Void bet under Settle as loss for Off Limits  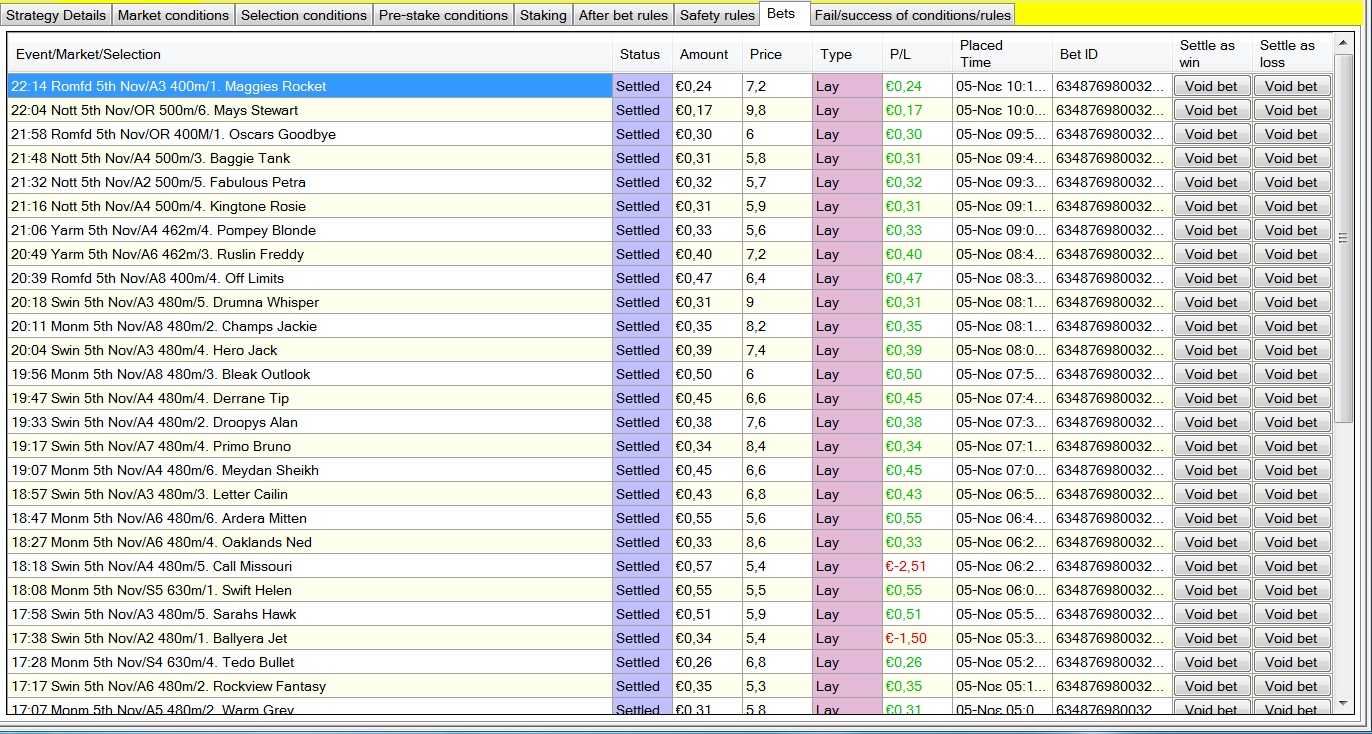[1291, 278]
